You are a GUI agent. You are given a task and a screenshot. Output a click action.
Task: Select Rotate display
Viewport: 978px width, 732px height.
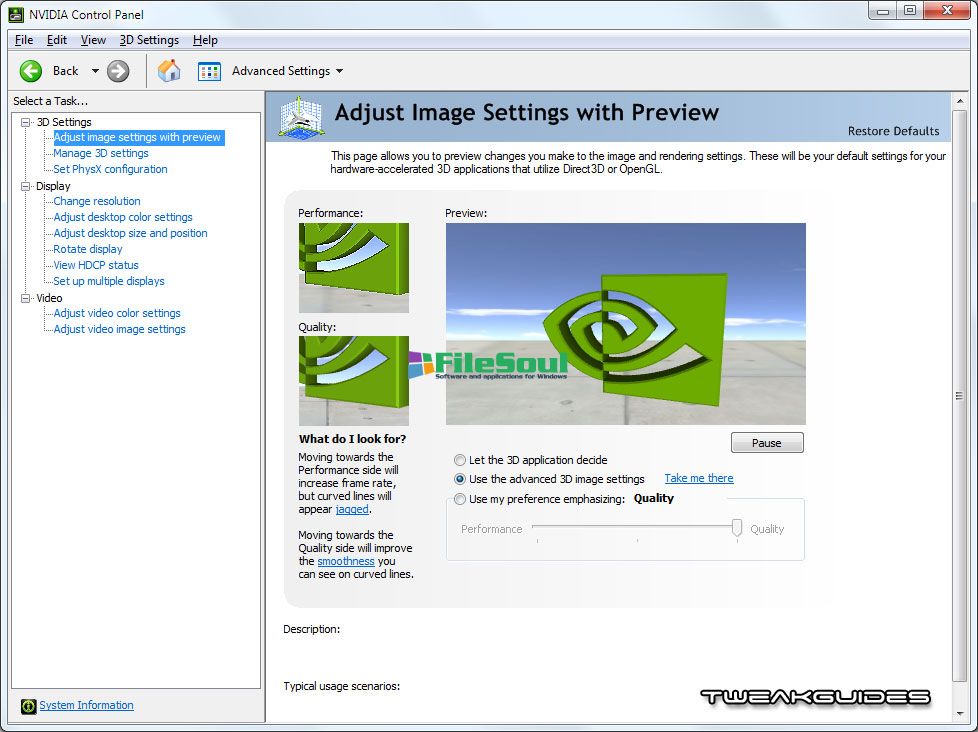pos(88,249)
